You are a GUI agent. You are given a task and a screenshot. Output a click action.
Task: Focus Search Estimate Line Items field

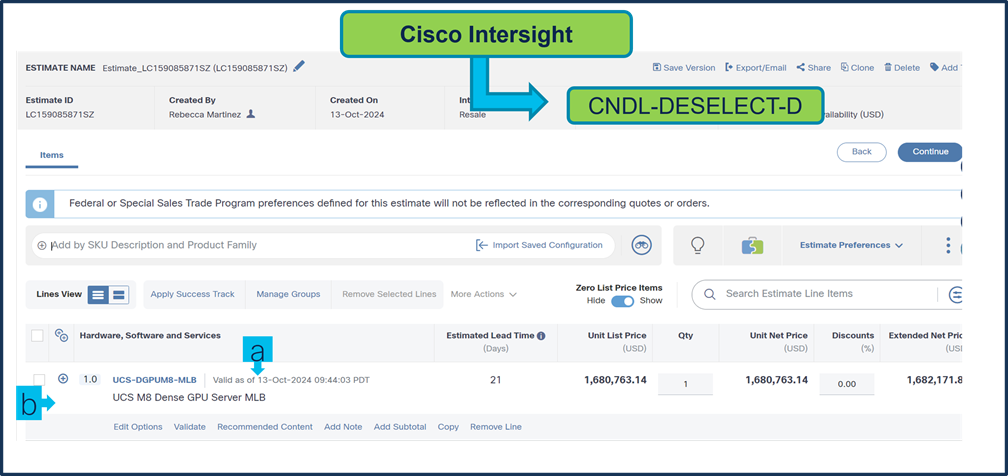[826, 294]
